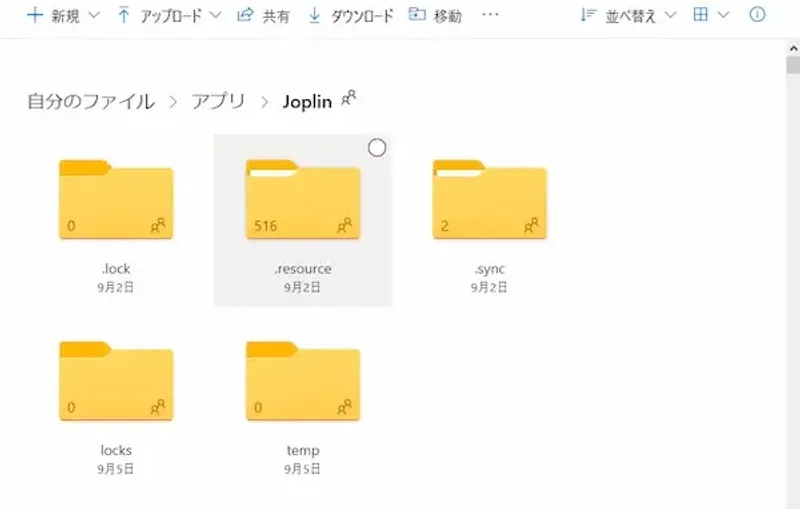Open the 並べ替え (Sort) dropdown
Viewport: 800px width, 509px height.
point(670,16)
